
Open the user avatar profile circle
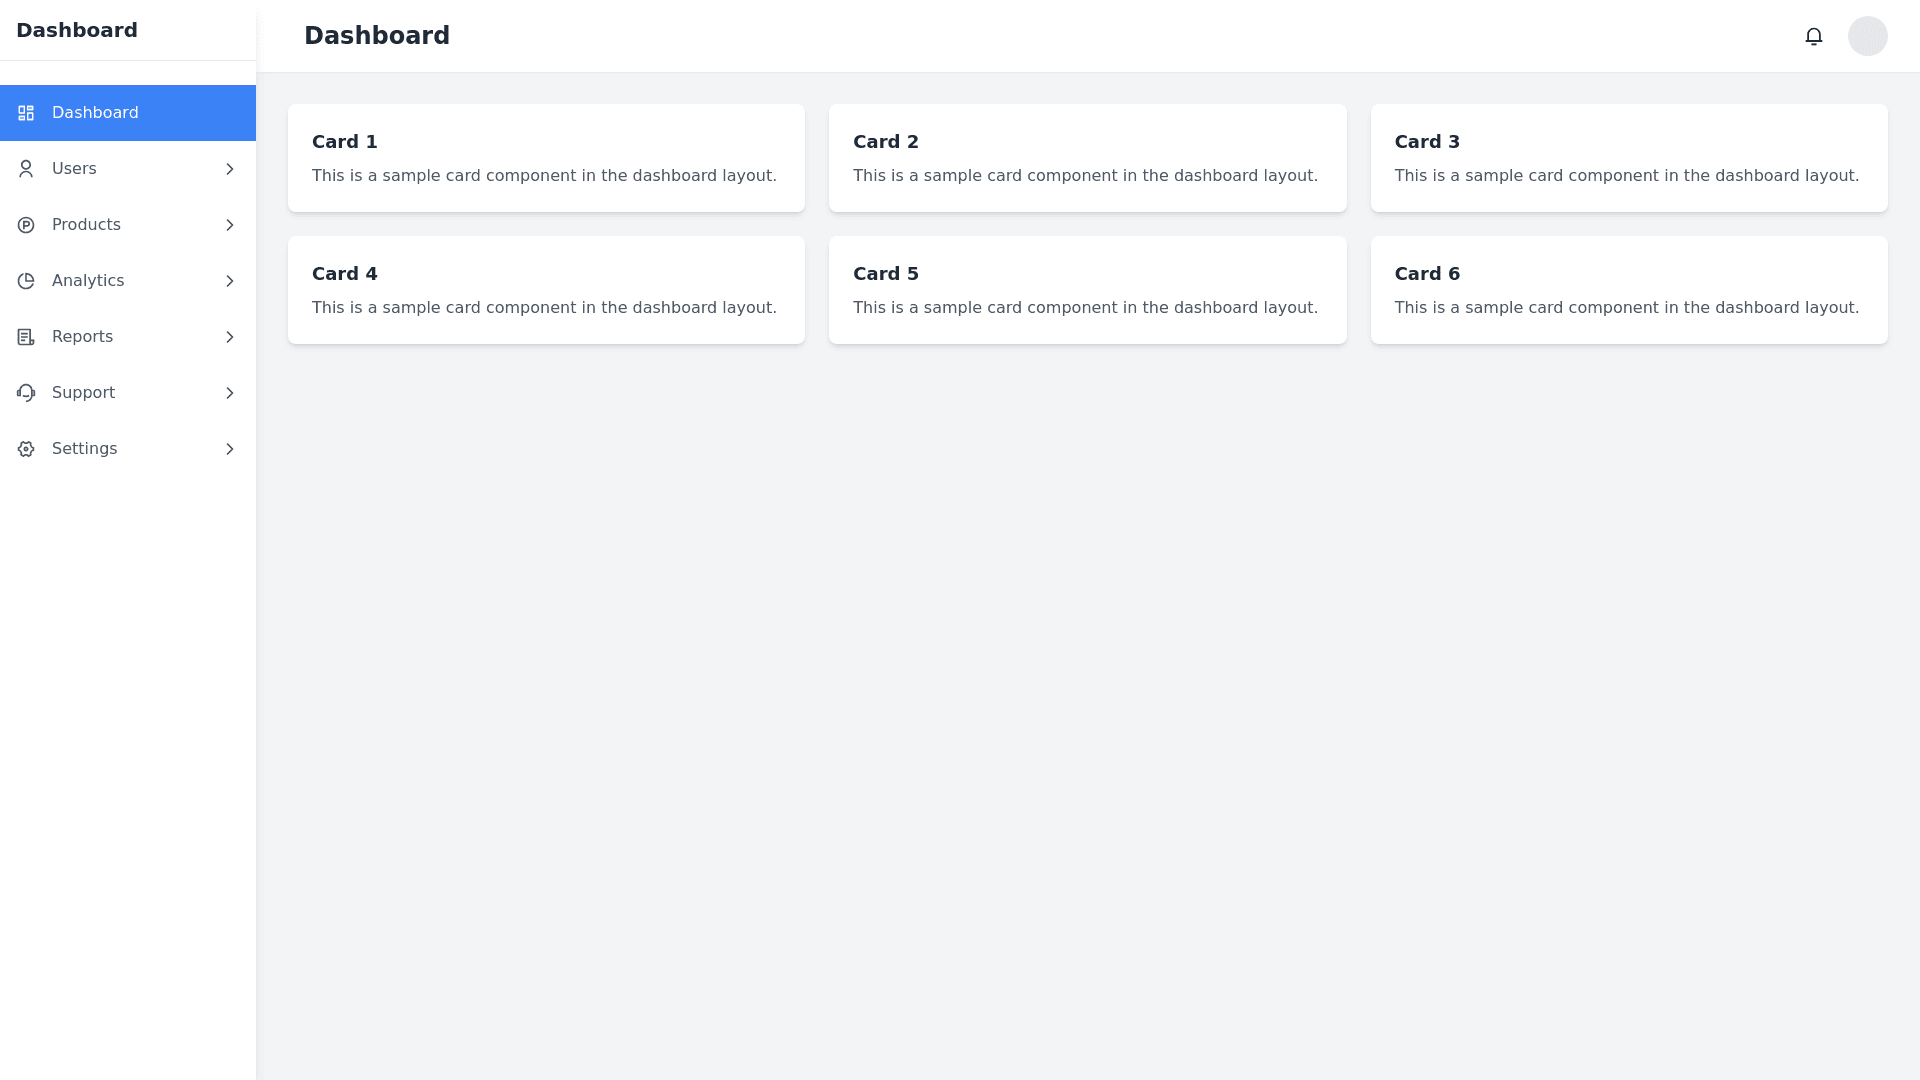(1867, 36)
